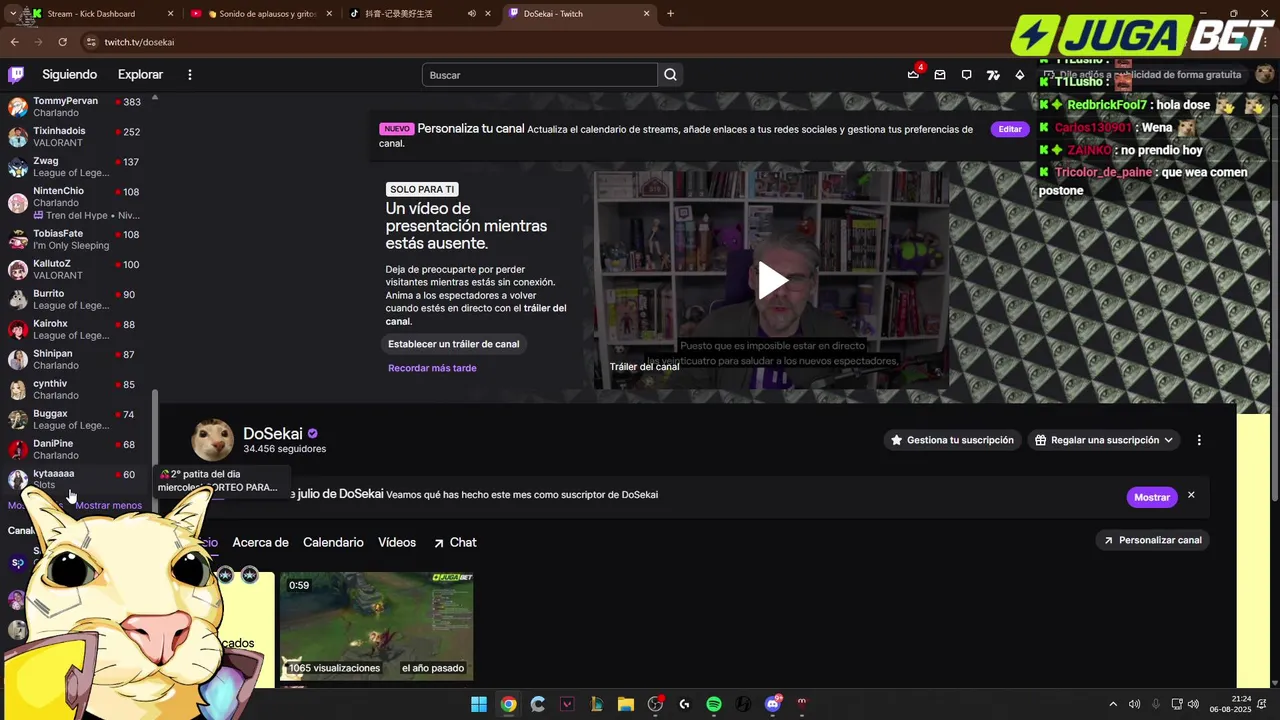This screenshot has width=1280, height=720.
Task: Dismiss subscriber recap banner with X
Action: 1191,496
